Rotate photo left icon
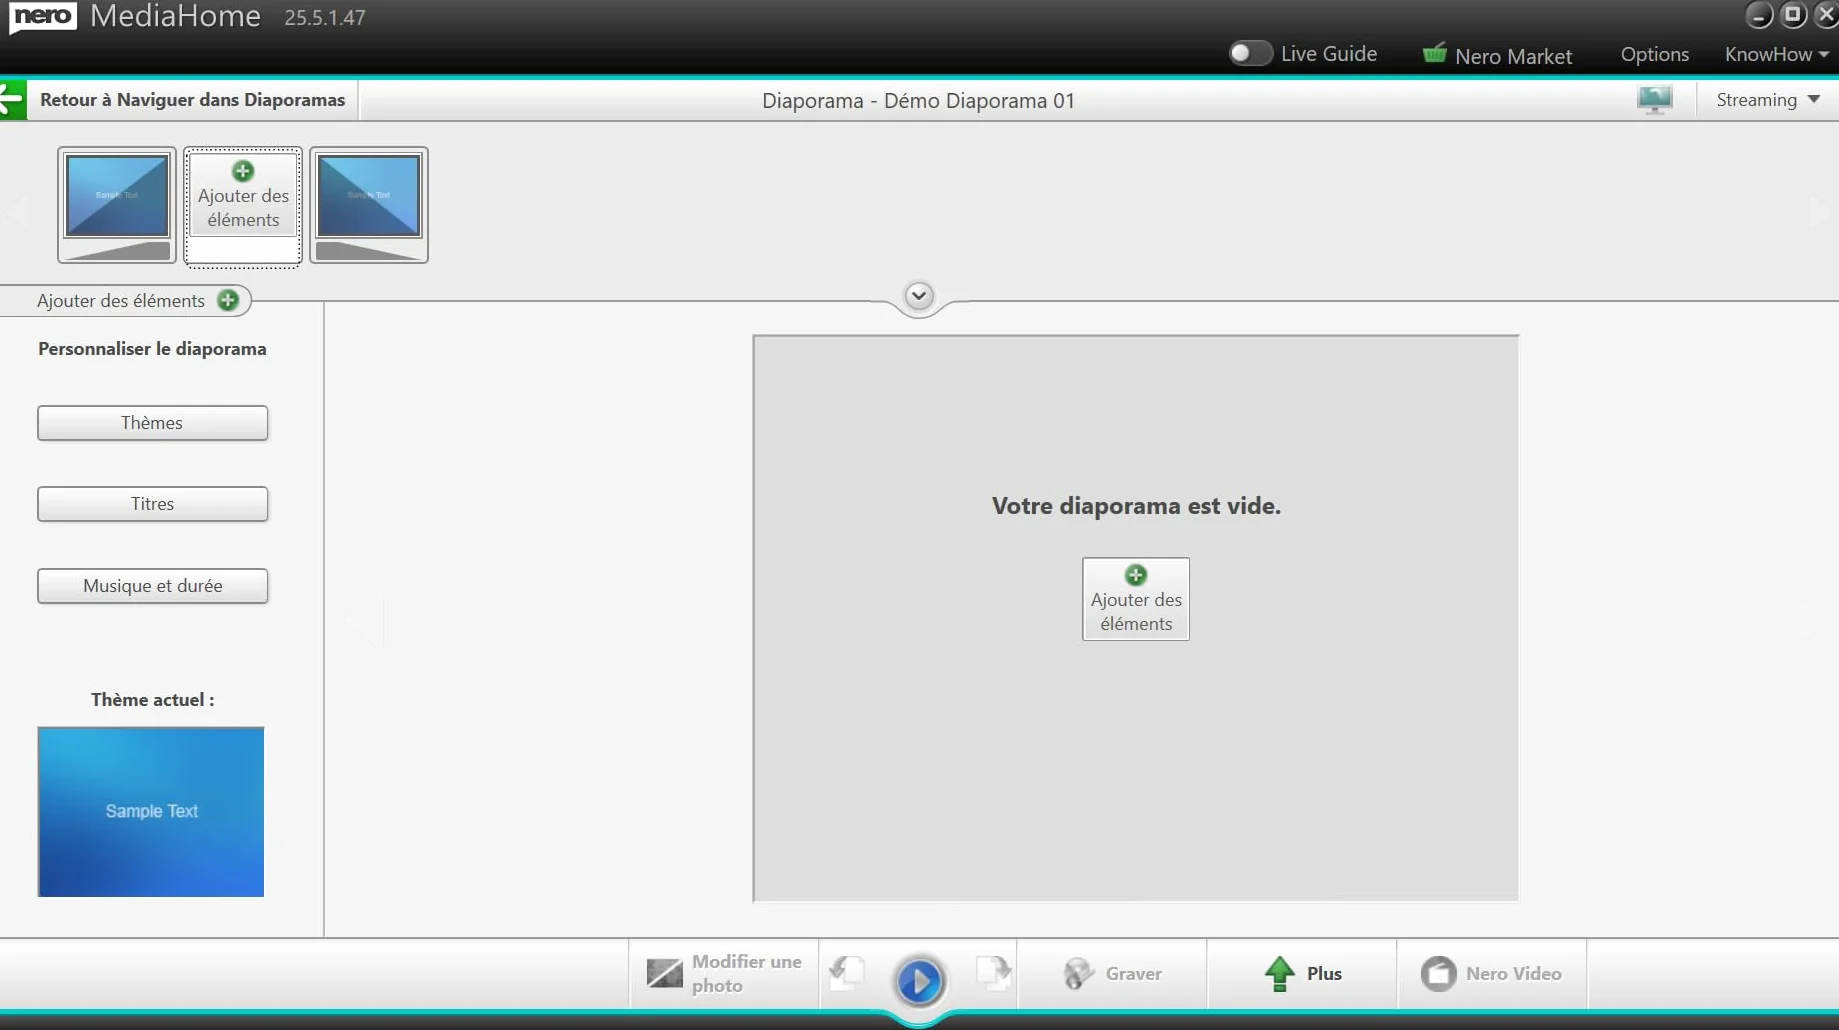1839x1030 pixels. pos(847,972)
